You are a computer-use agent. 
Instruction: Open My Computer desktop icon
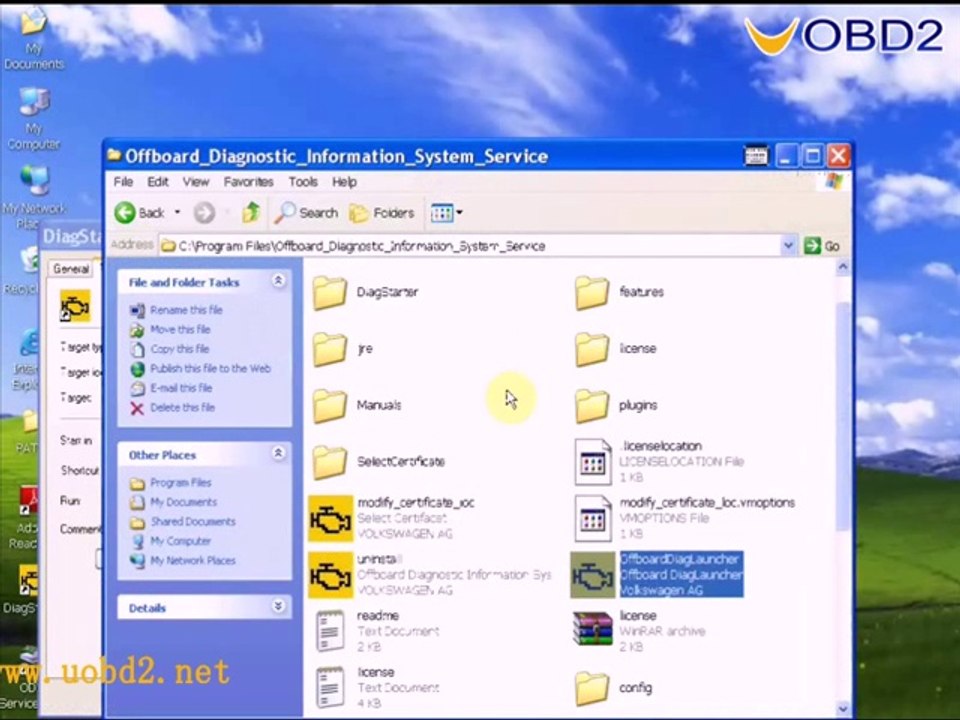(33, 118)
